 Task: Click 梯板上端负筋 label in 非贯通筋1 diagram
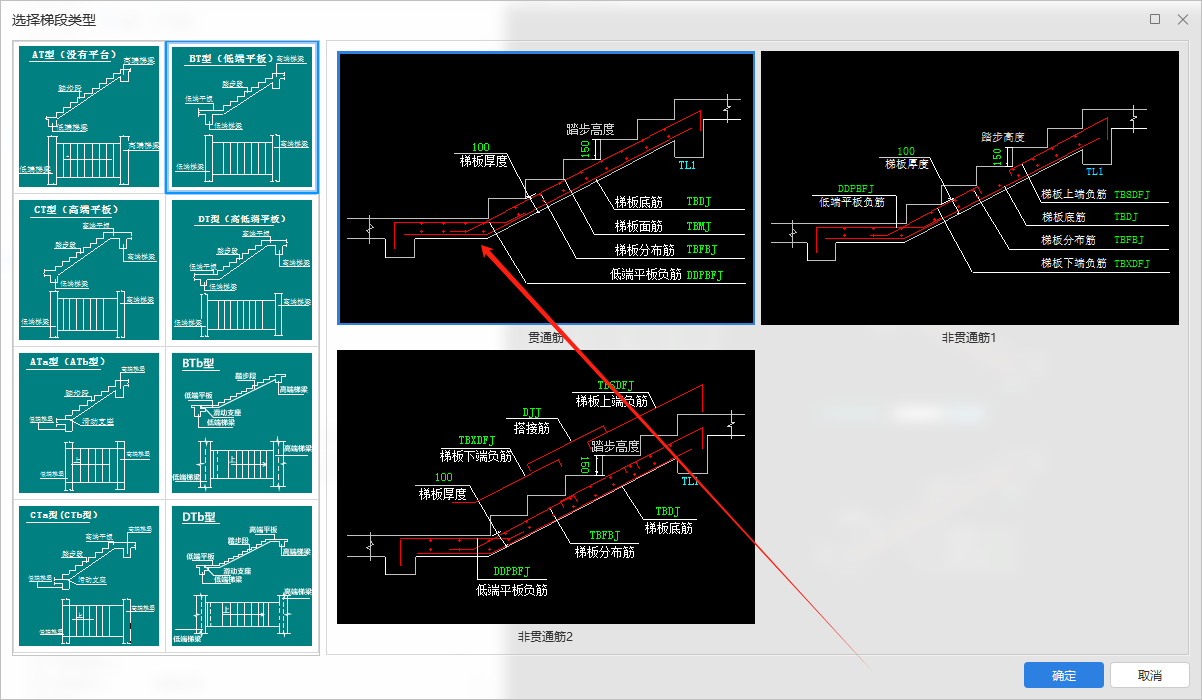pyautogui.click(x=1074, y=194)
